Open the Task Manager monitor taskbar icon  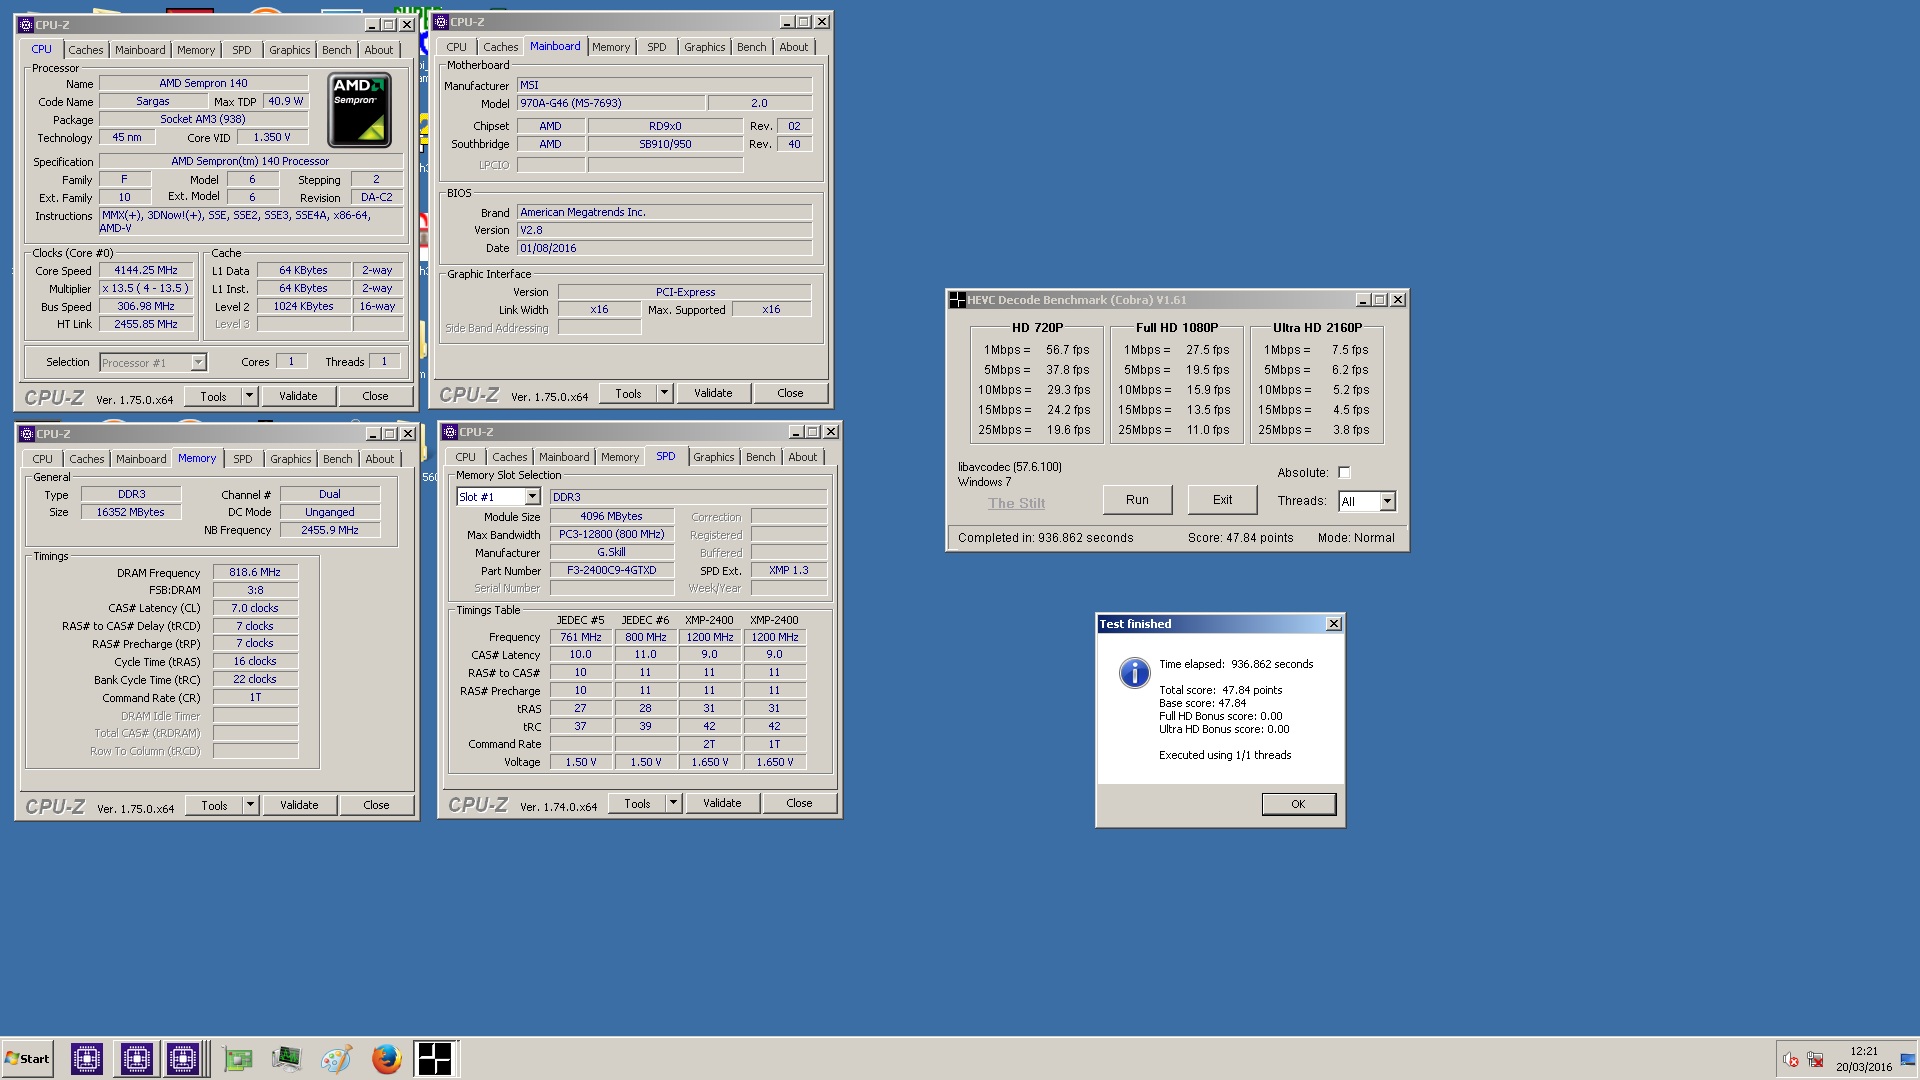(287, 1059)
